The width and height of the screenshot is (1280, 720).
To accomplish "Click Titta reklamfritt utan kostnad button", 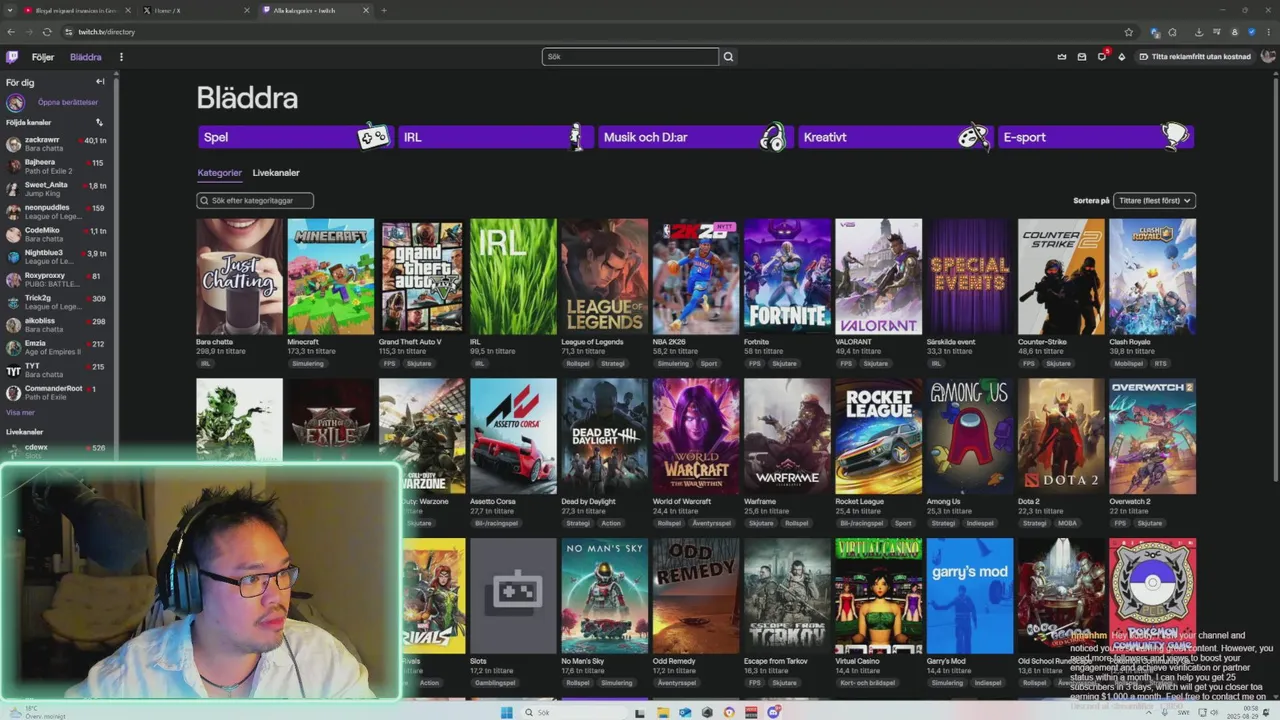I will [x=1194, y=57].
